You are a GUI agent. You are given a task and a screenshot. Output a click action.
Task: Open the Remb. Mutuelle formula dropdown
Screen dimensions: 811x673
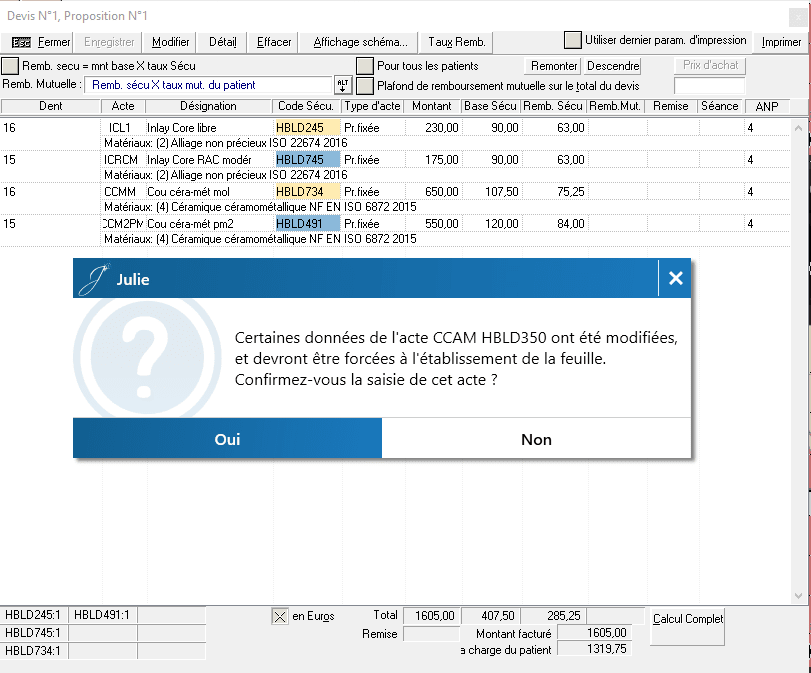[x=208, y=86]
